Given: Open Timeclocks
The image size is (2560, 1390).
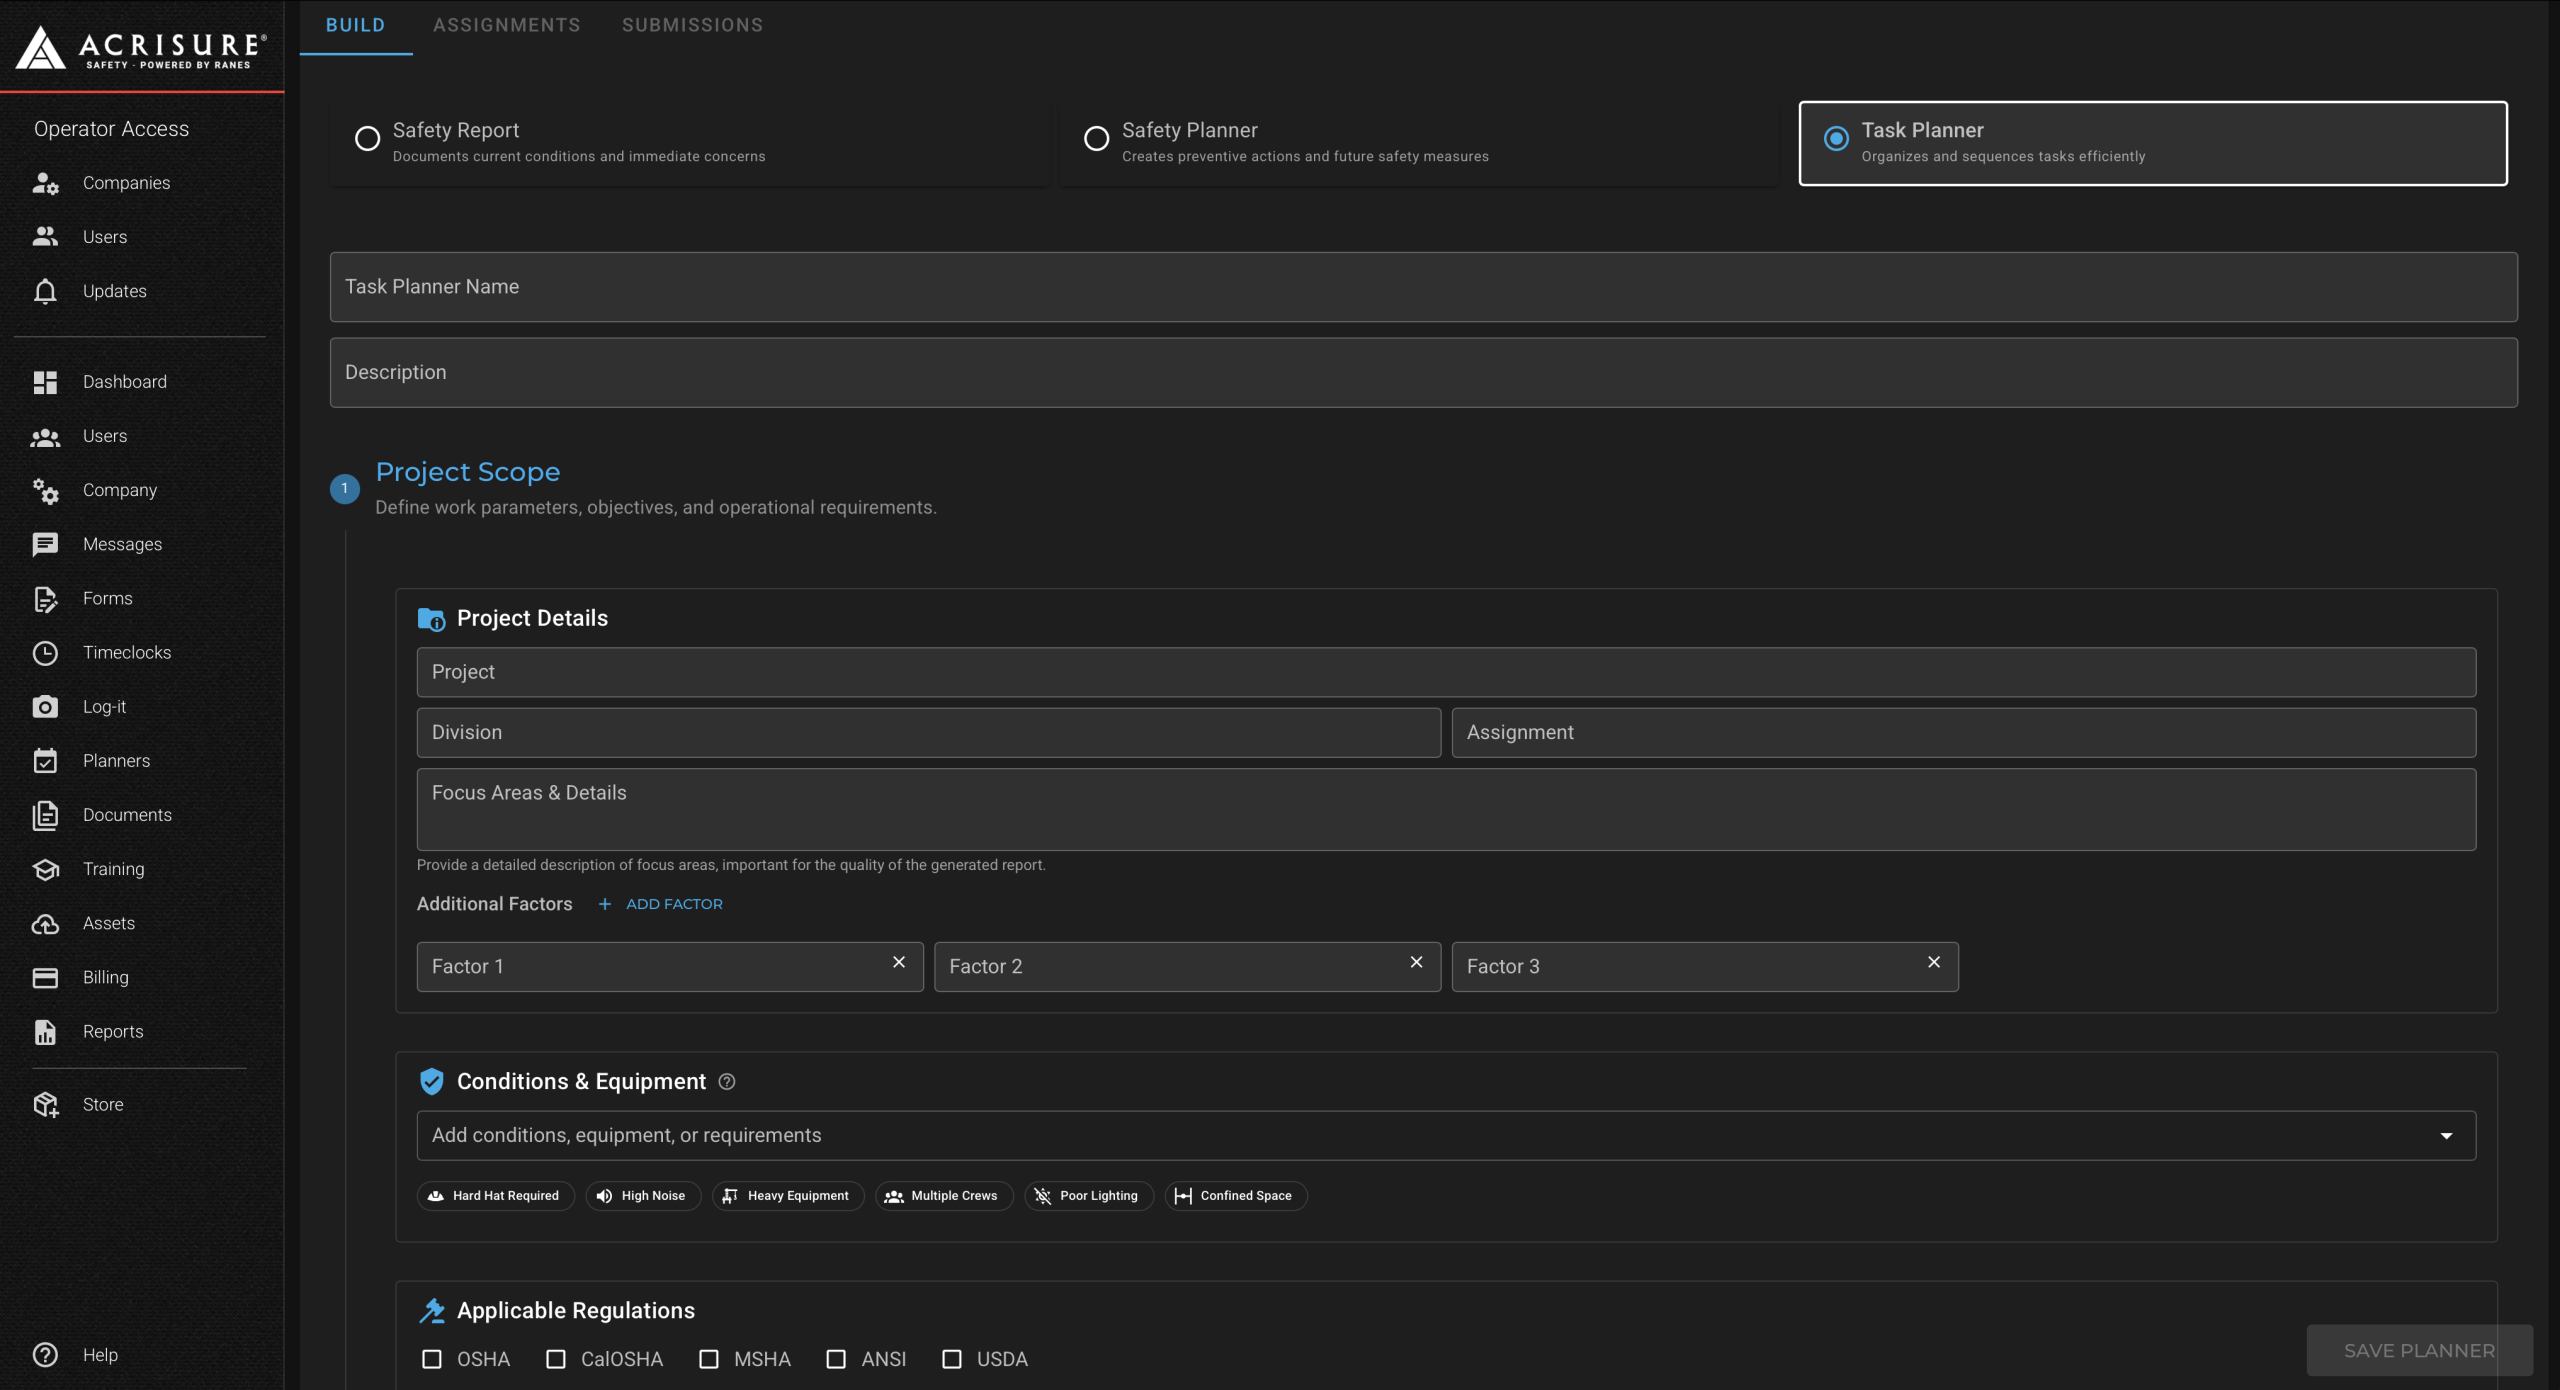Looking at the screenshot, I should pyautogui.click(x=126, y=652).
